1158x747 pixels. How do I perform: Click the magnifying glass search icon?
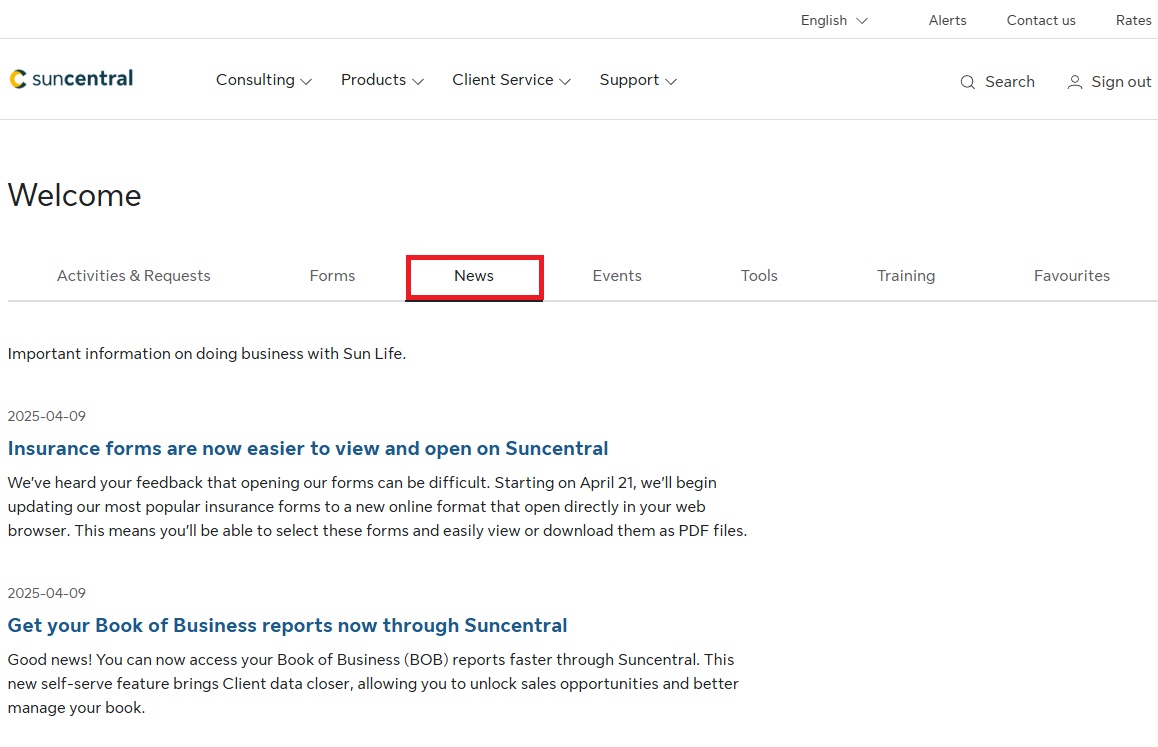click(967, 82)
